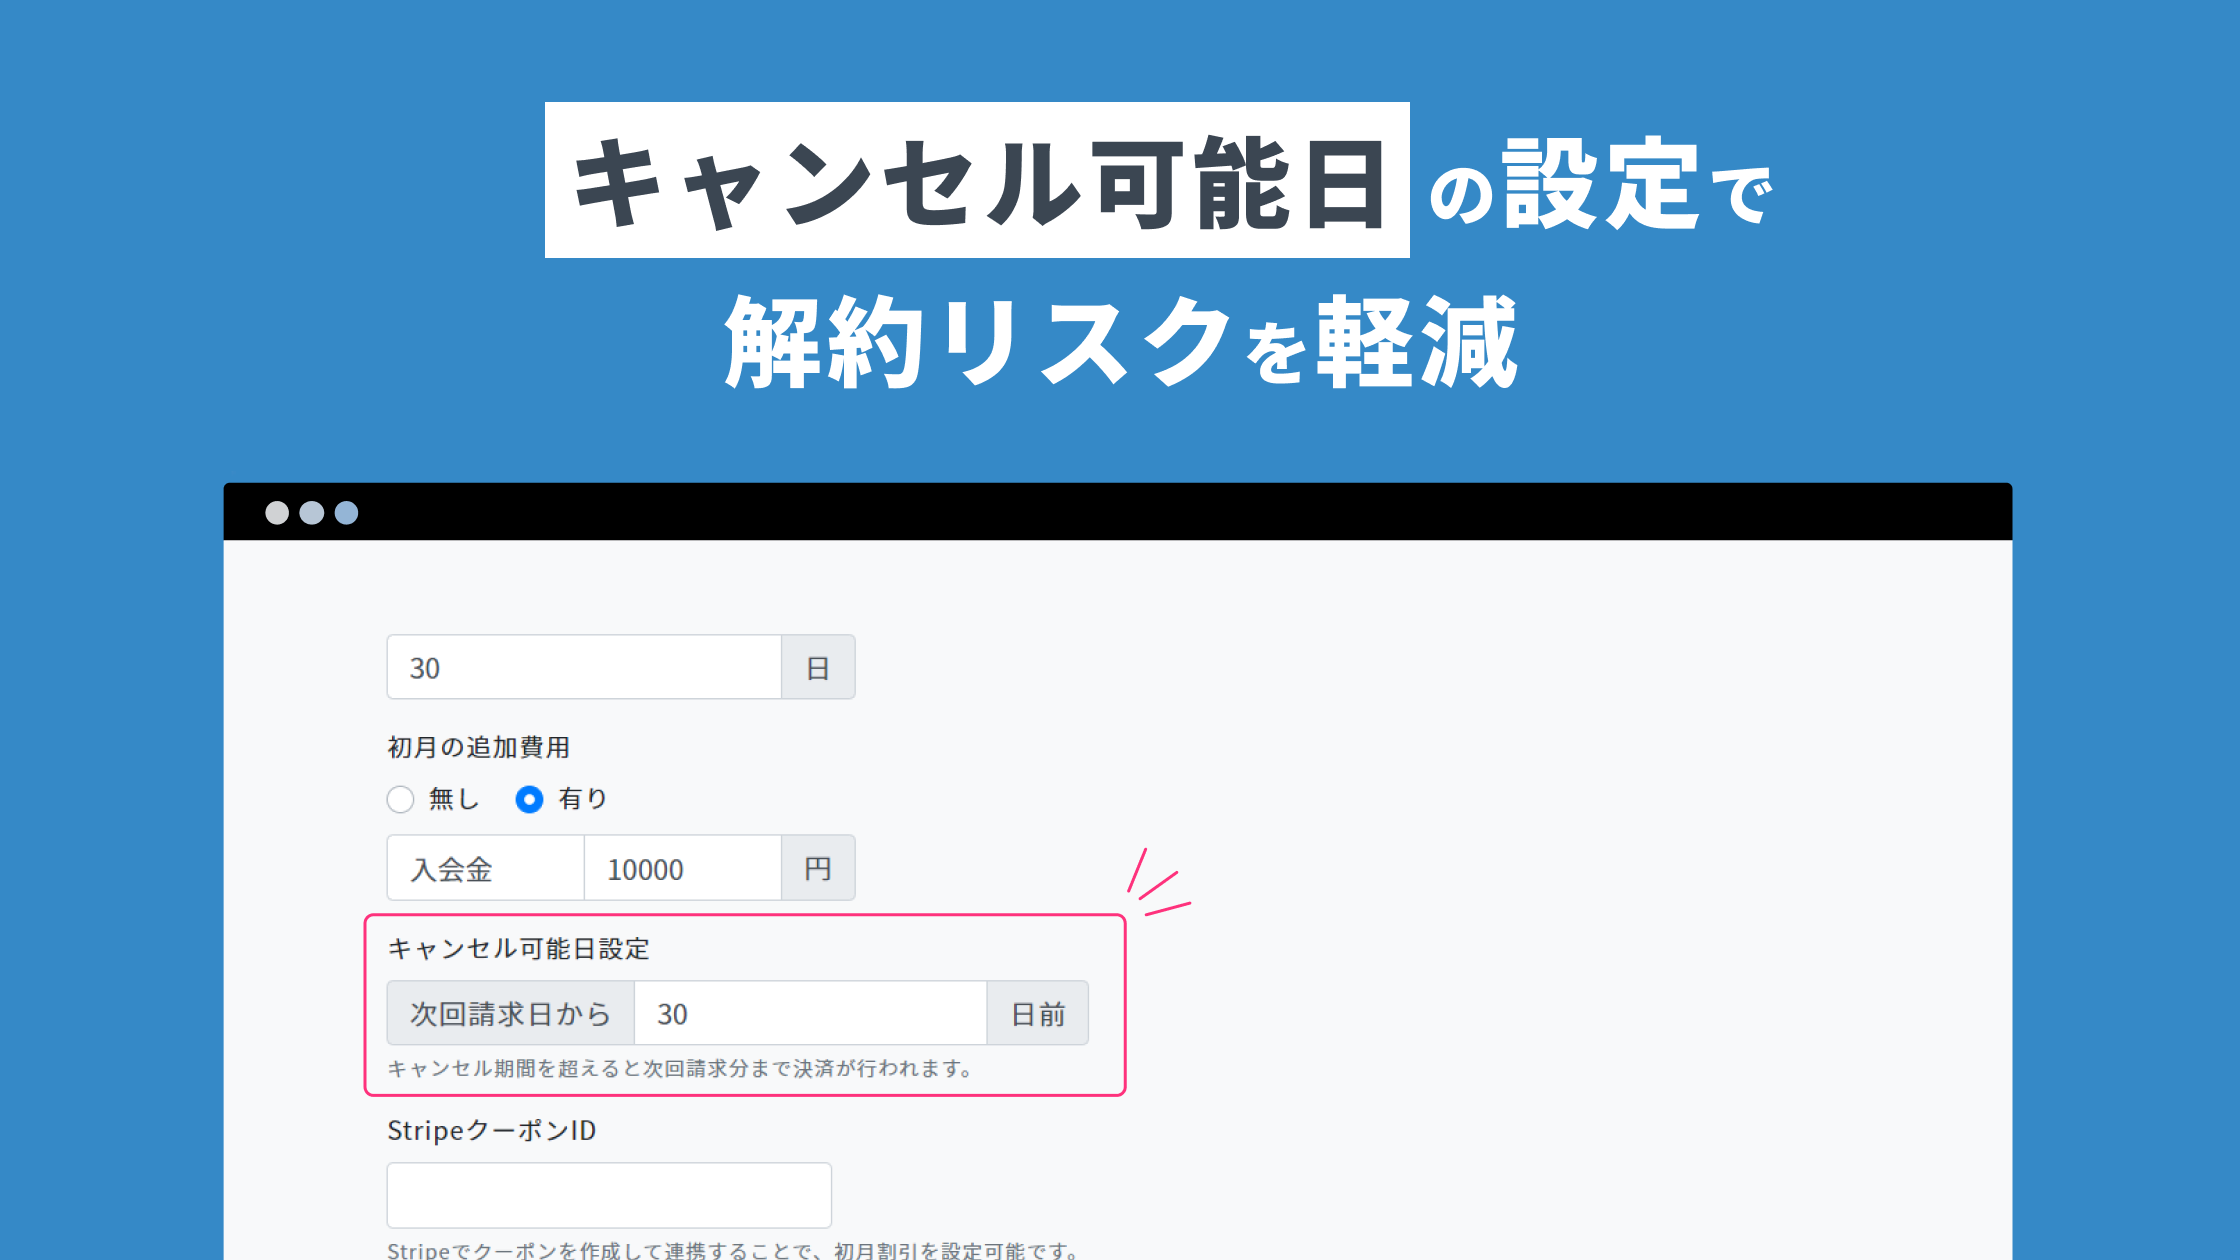Viewport: 2240px width, 1260px height.
Task: Click the 次回請求日から prefix label
Action: click(510, 1013)
